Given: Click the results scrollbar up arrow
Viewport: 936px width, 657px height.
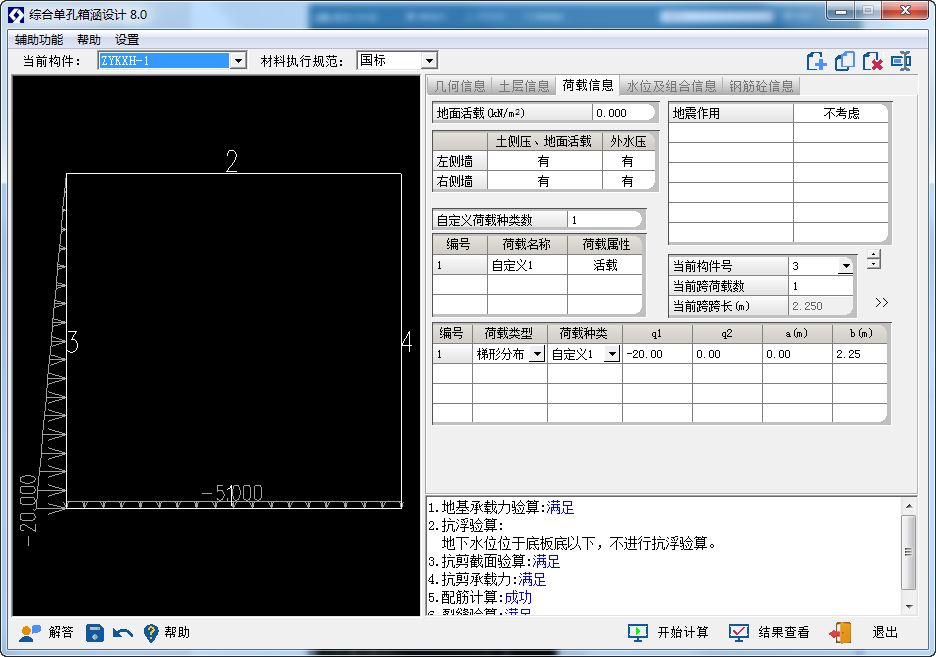Looking at the screenshot, I should [909, 506].
